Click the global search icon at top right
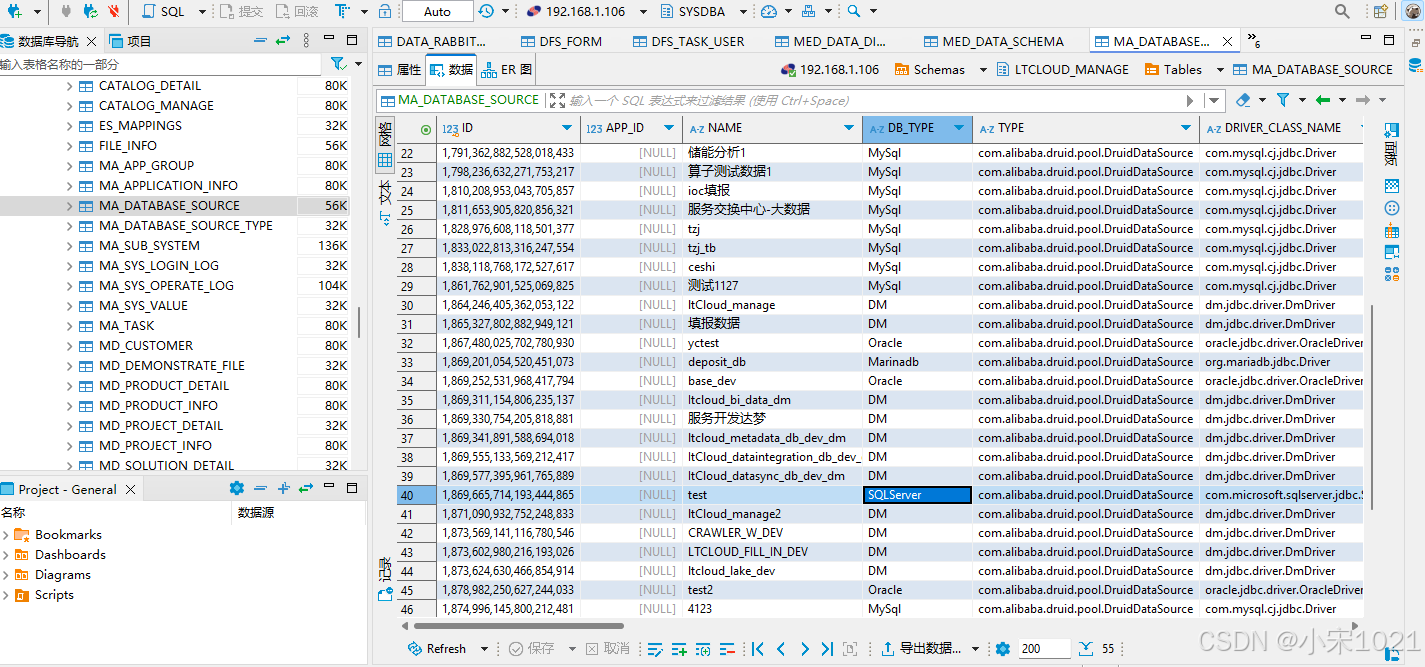 (1343, 11)
